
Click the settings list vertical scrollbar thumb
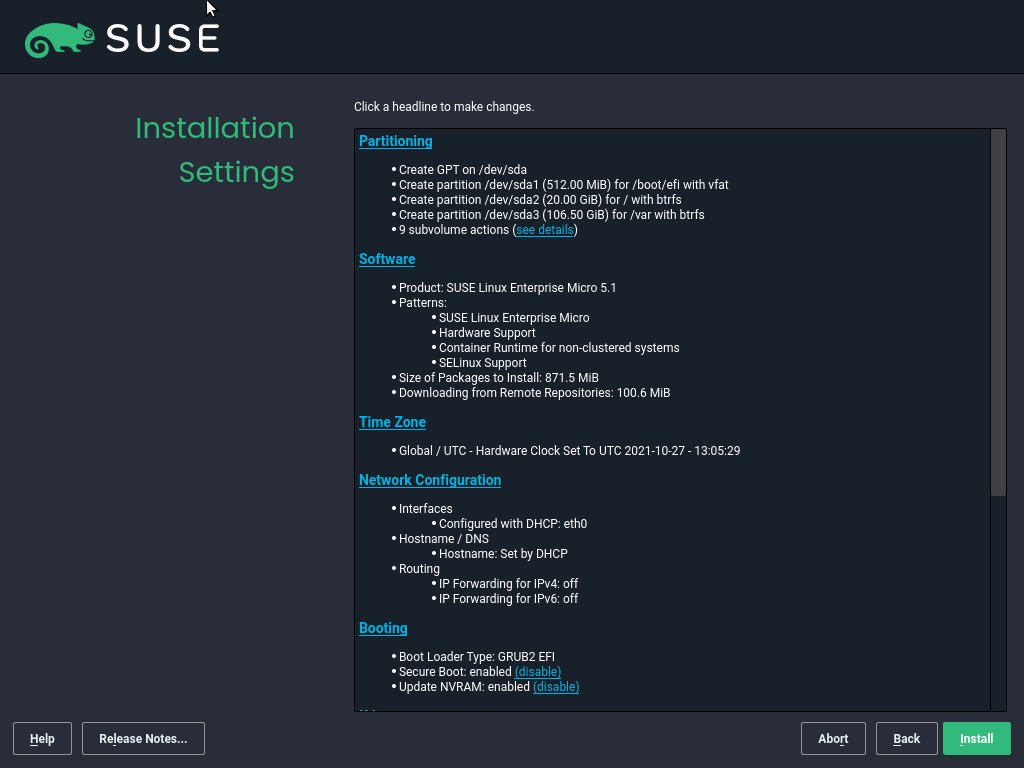[x=998, y=312]
